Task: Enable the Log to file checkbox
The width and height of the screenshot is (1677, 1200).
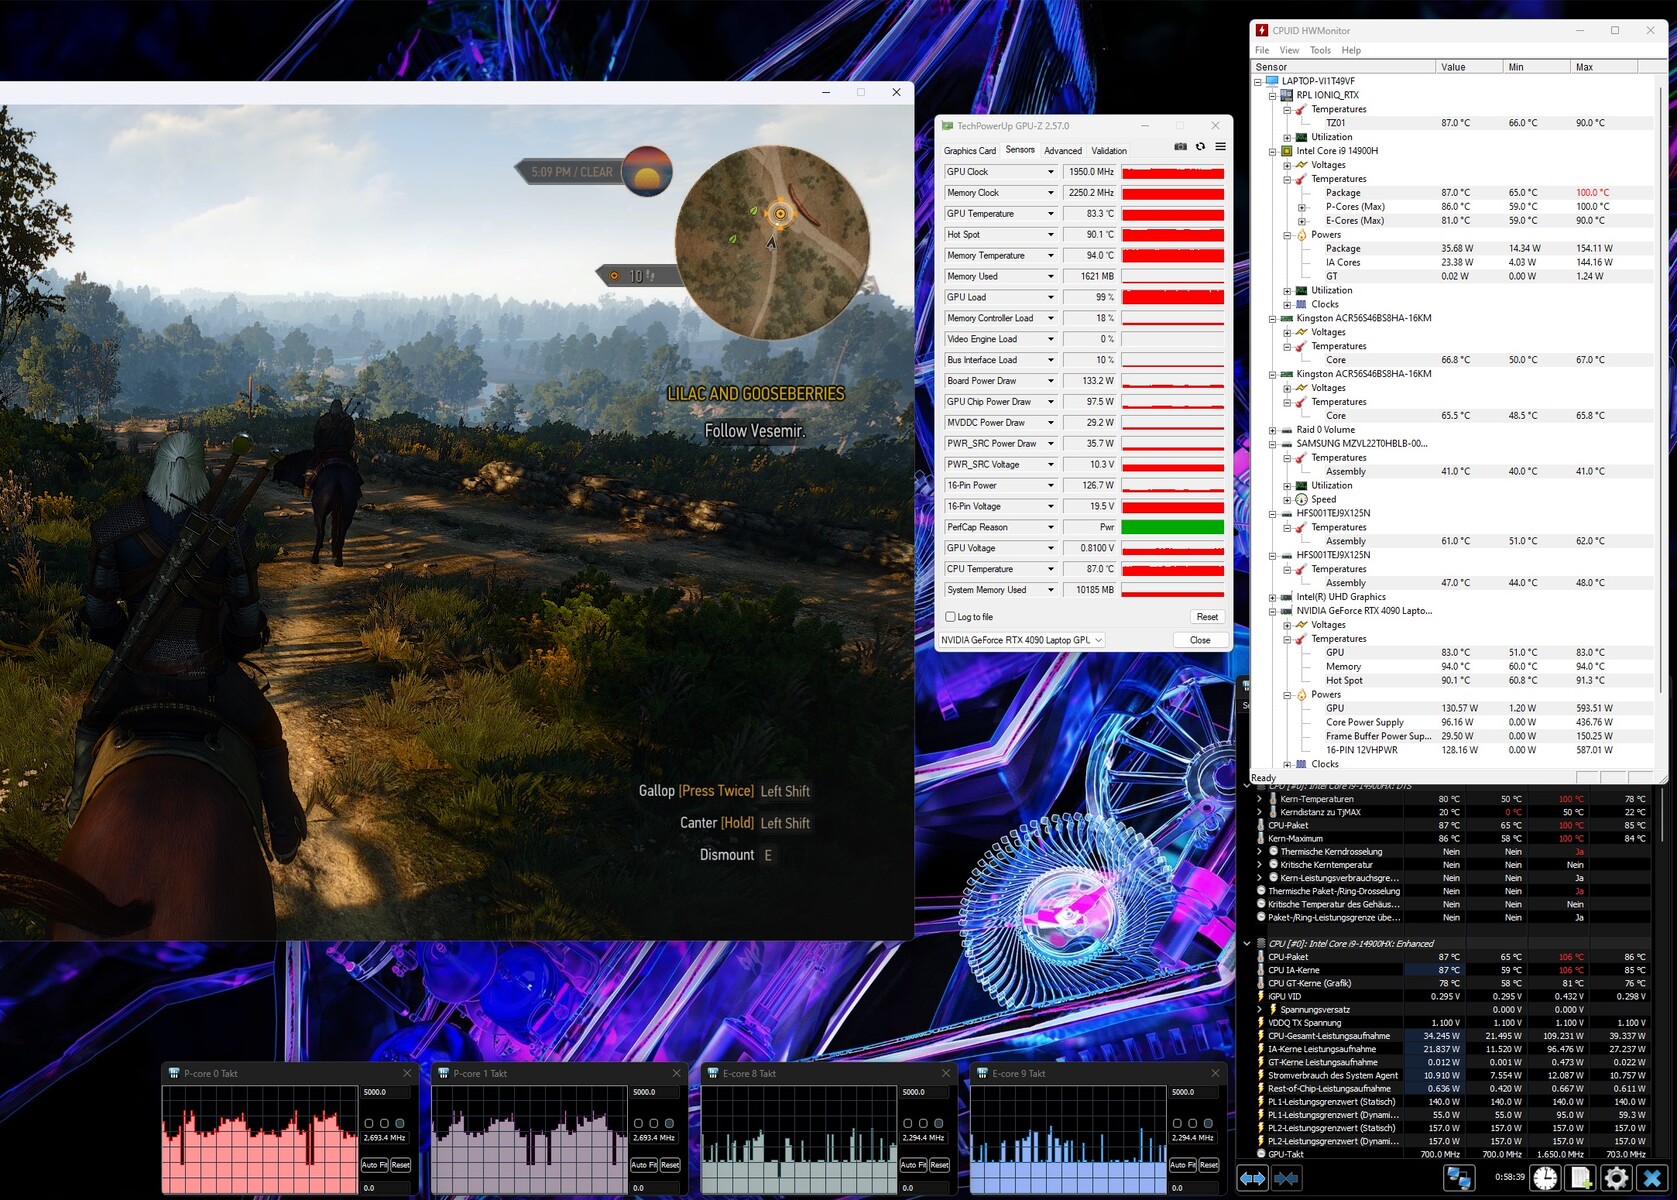Action: (951, 617)
